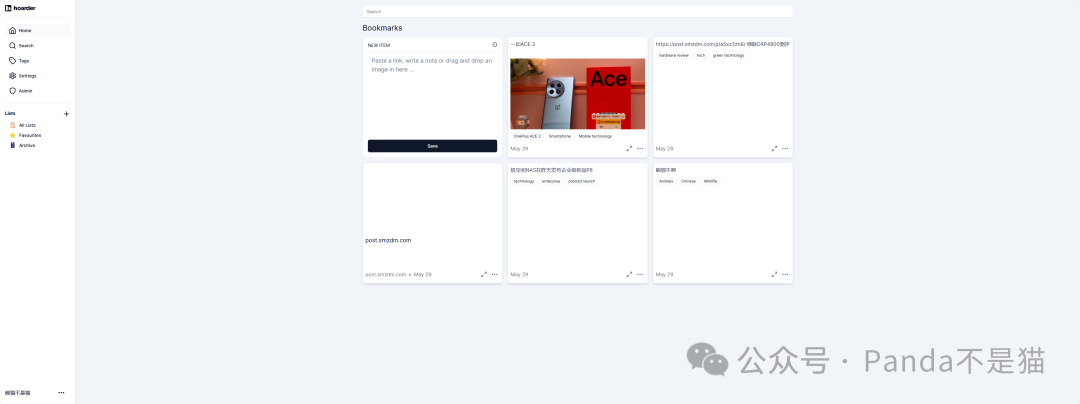Image resolution: width=1080 pixels, height=404 pixels.
Task: Click the hoarder logo in the sidebar
Action: [20, 8]
